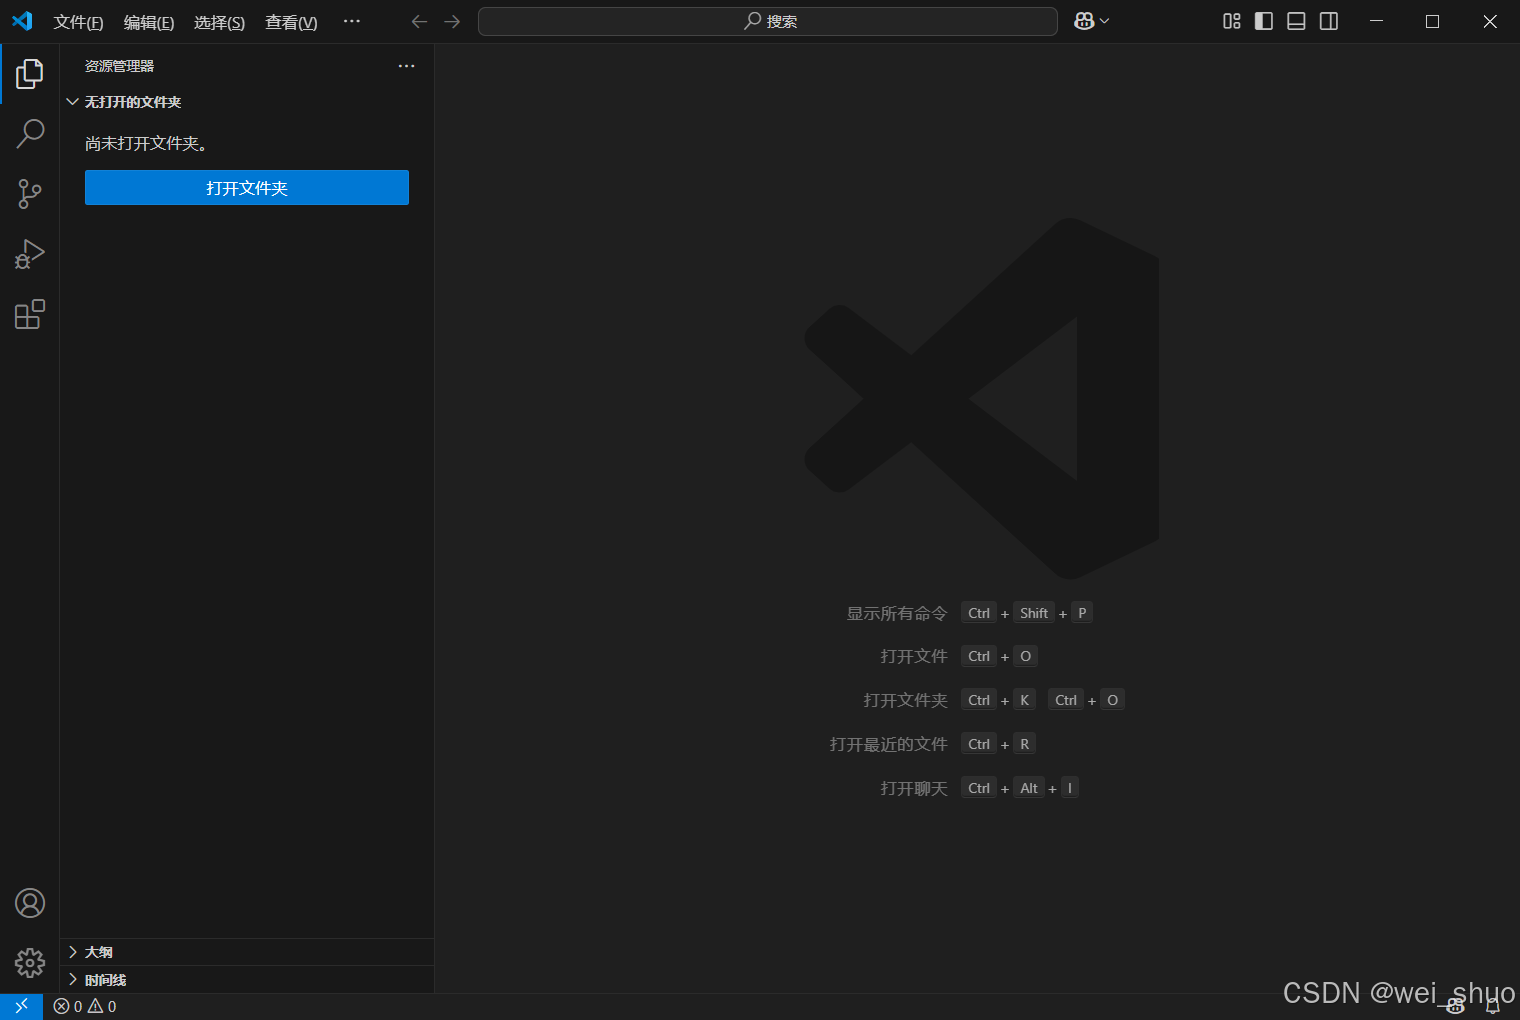Show more menu items via the ellipsis
This screenshot has height=1020, width=1520.
click(x=351, y=21)
